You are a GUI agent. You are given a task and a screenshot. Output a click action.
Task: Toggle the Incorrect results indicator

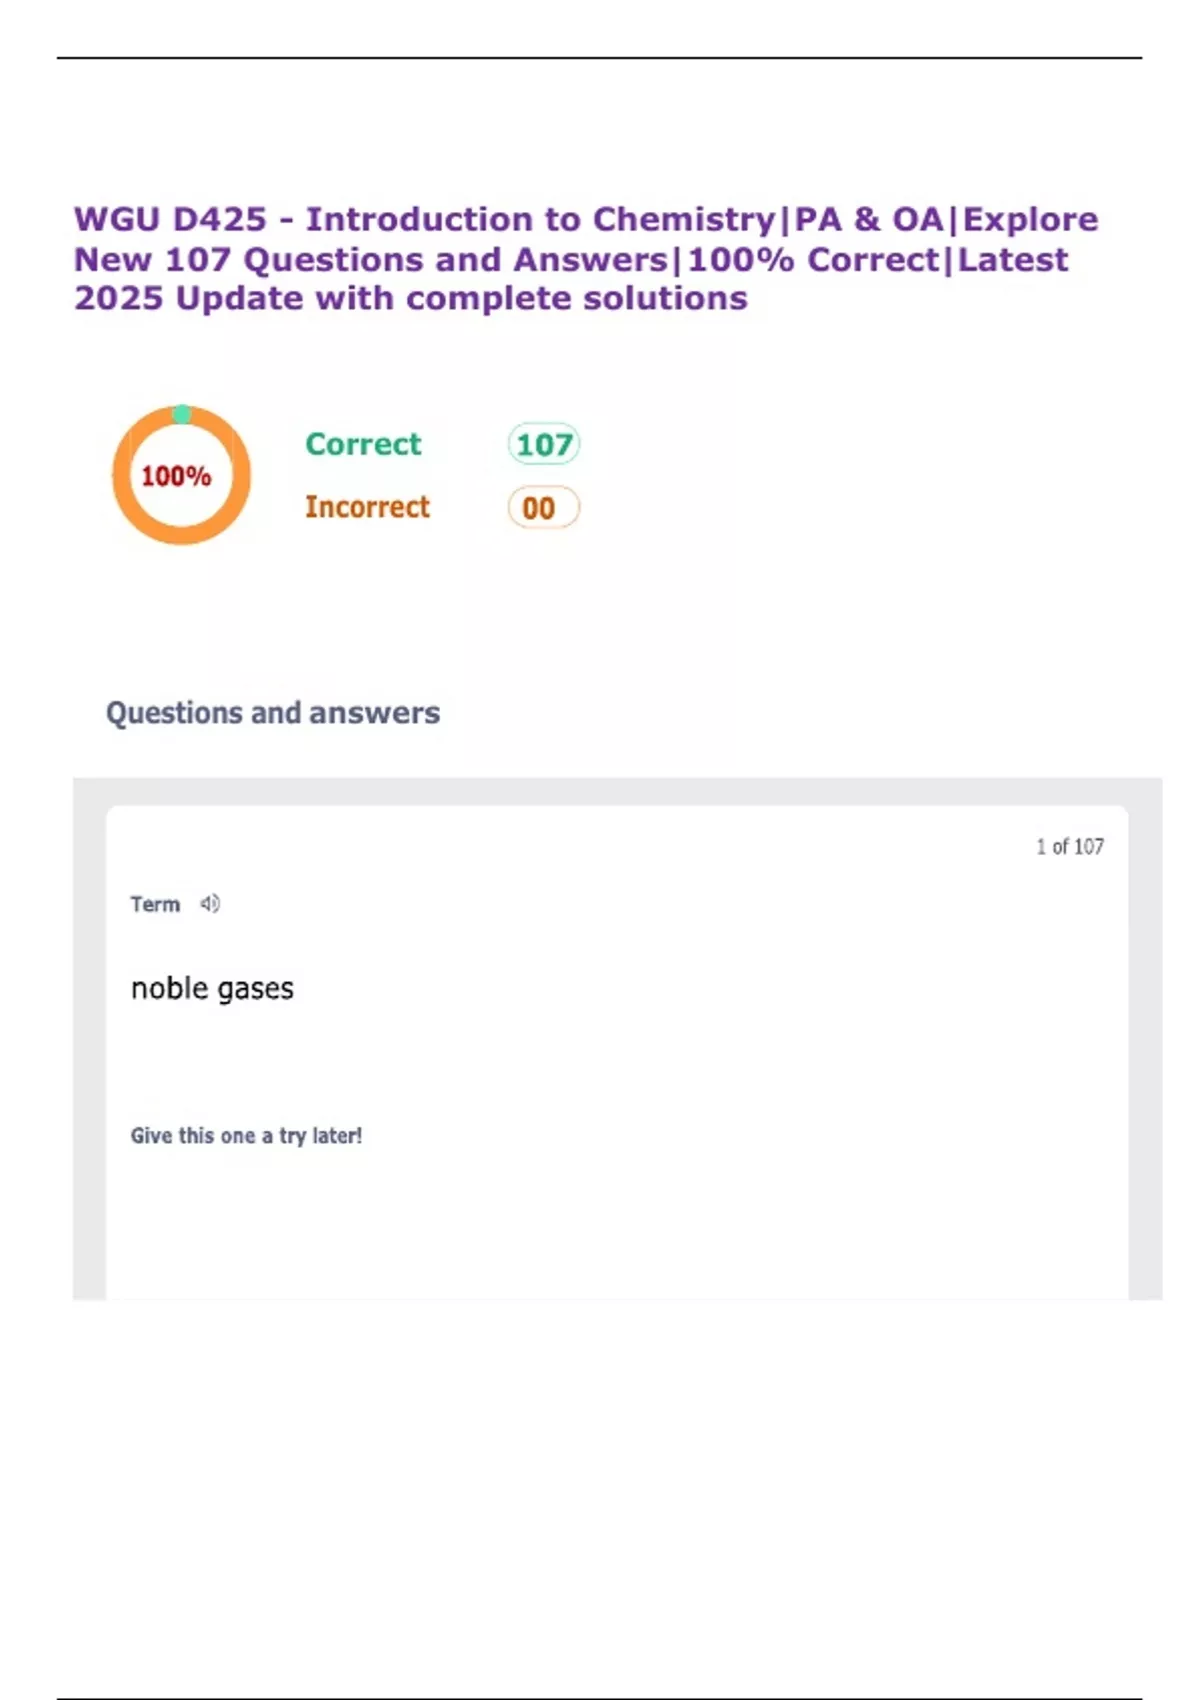coord(367,507)
